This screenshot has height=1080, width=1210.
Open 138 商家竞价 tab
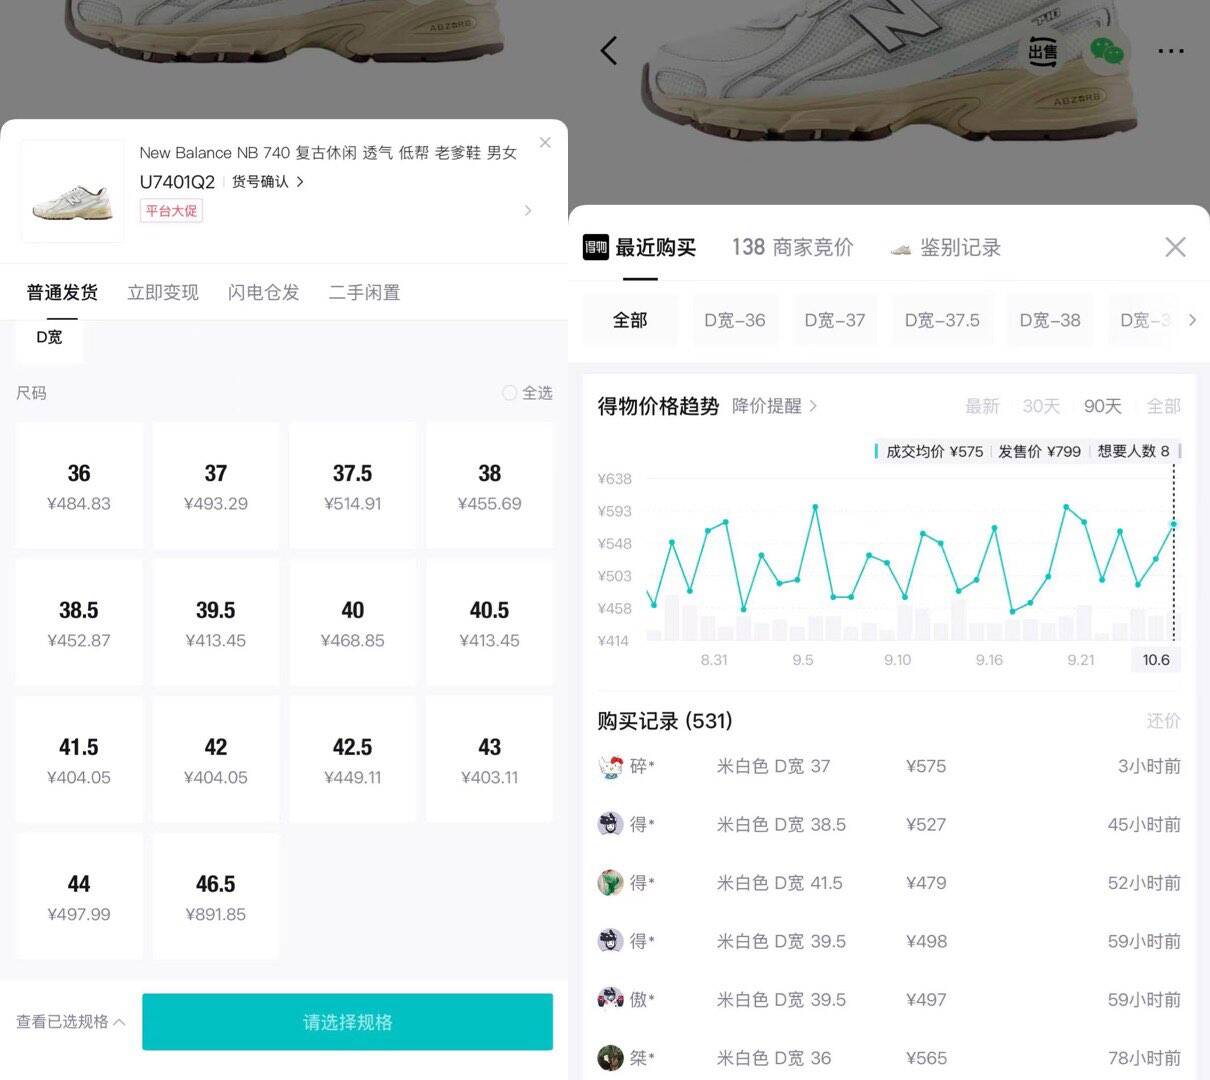click(793, 247)
